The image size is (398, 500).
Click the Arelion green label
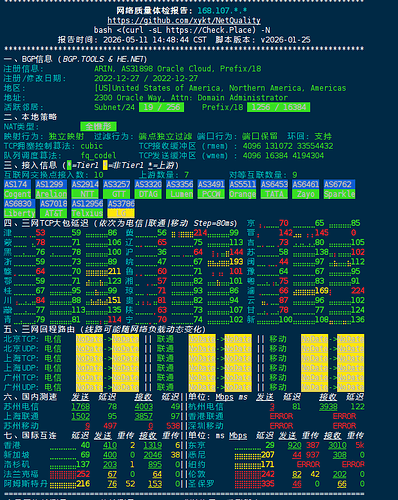51,194
